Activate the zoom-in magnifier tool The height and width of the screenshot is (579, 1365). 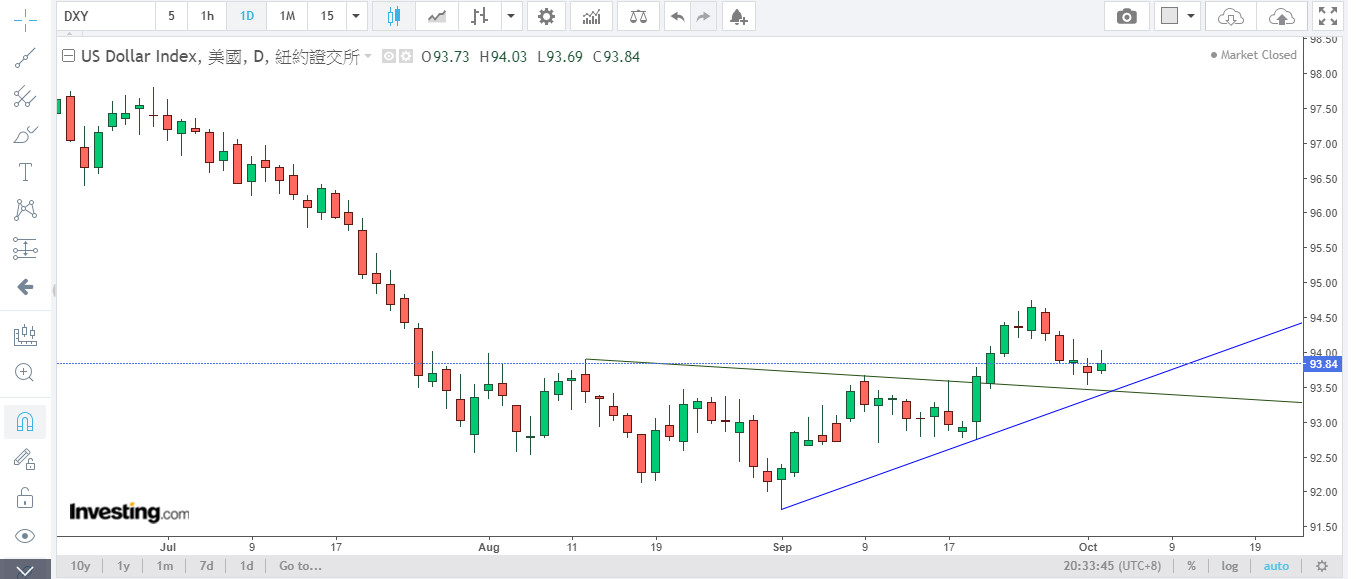(25, 372)
